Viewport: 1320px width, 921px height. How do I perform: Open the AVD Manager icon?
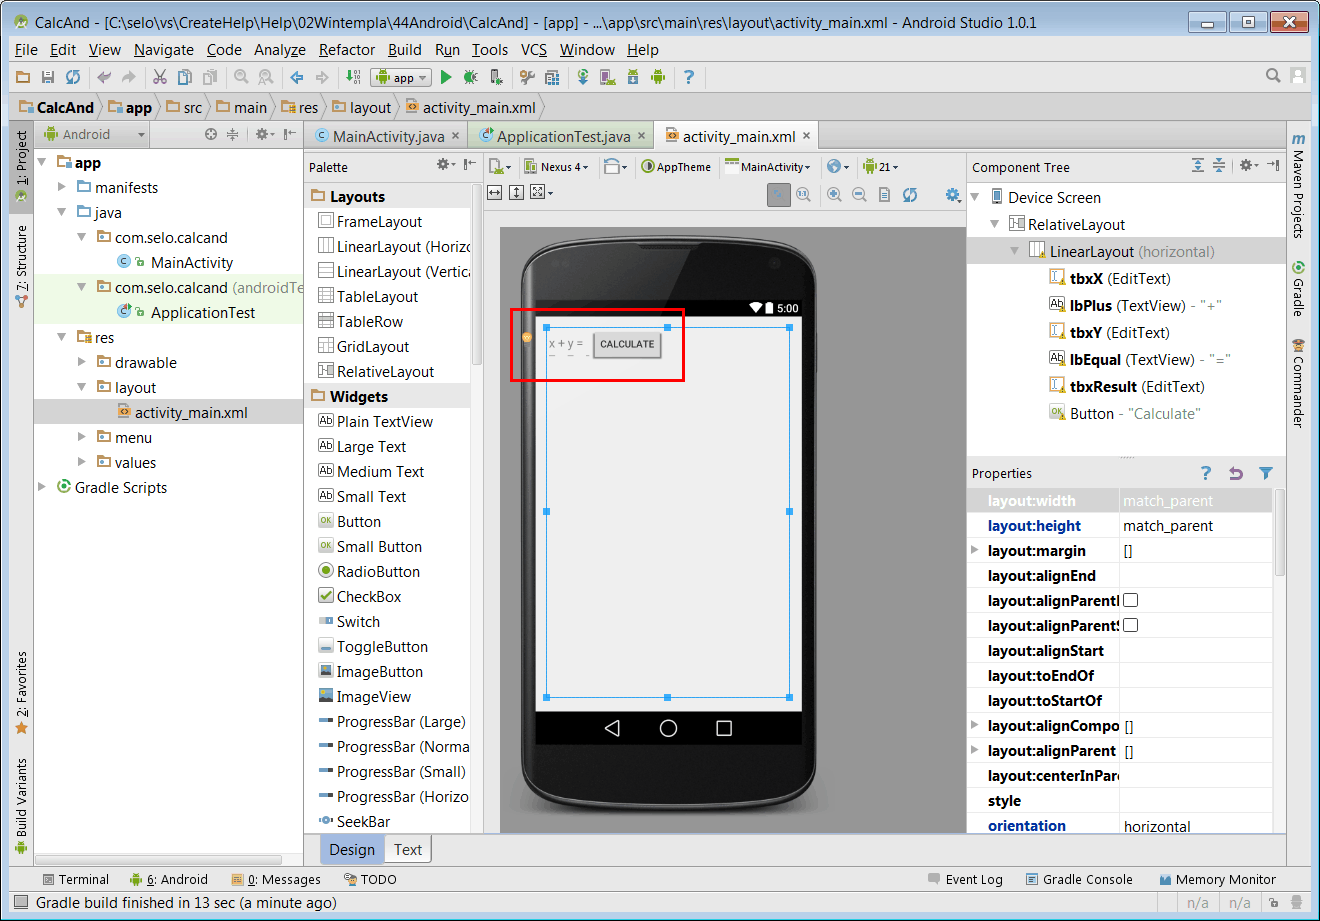[608, 77]
